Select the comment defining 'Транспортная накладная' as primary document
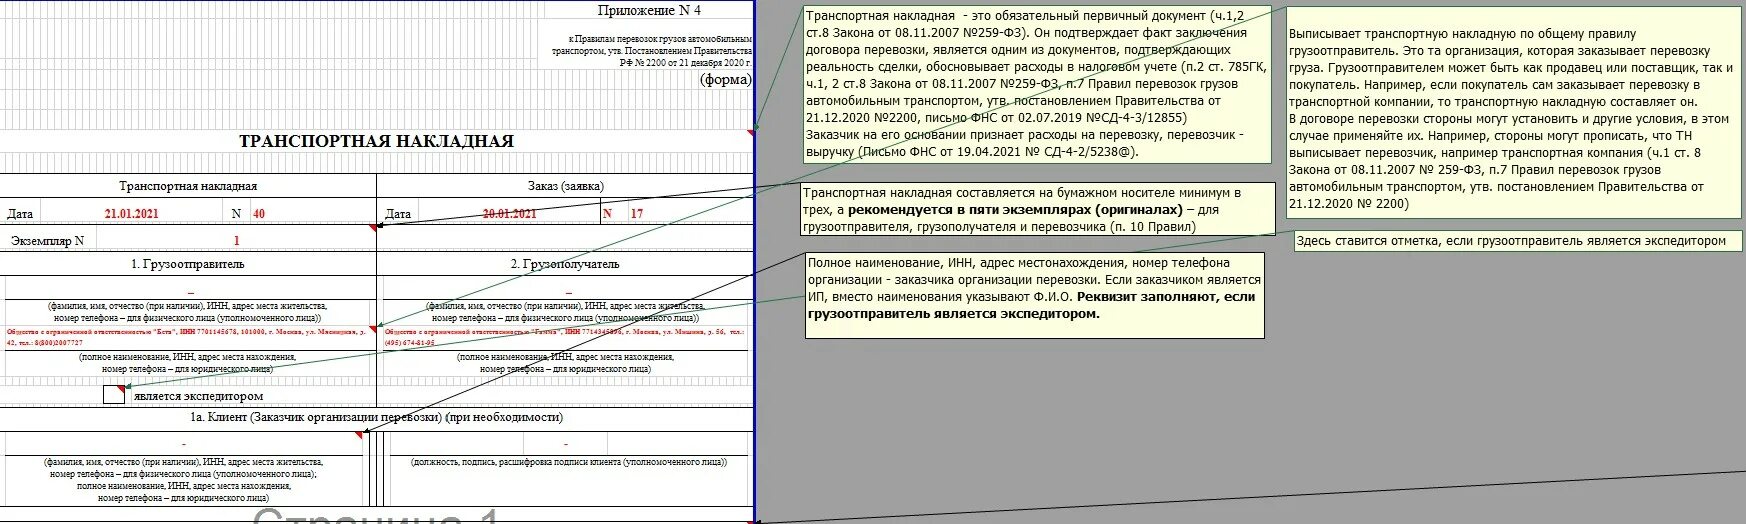The image size is (1746, 524). pos(1038,84)
